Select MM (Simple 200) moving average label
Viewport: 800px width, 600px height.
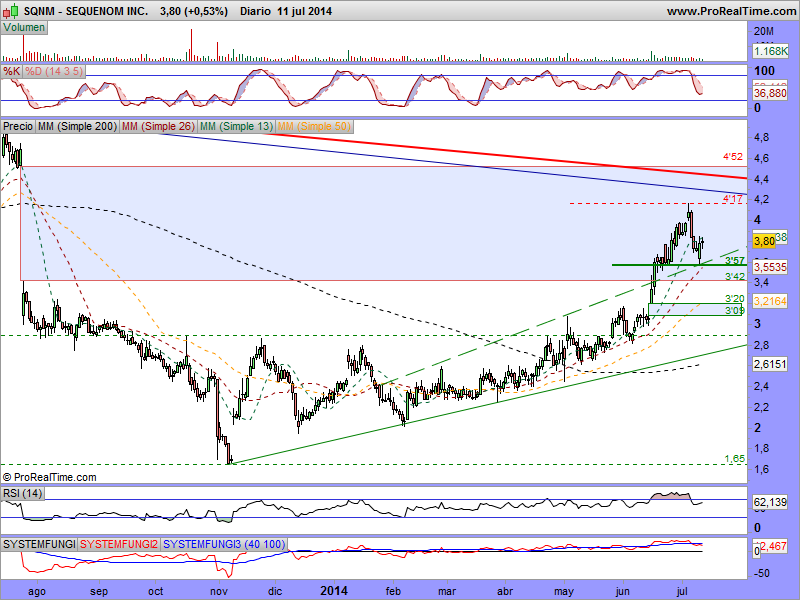click(x=78, y=126)
